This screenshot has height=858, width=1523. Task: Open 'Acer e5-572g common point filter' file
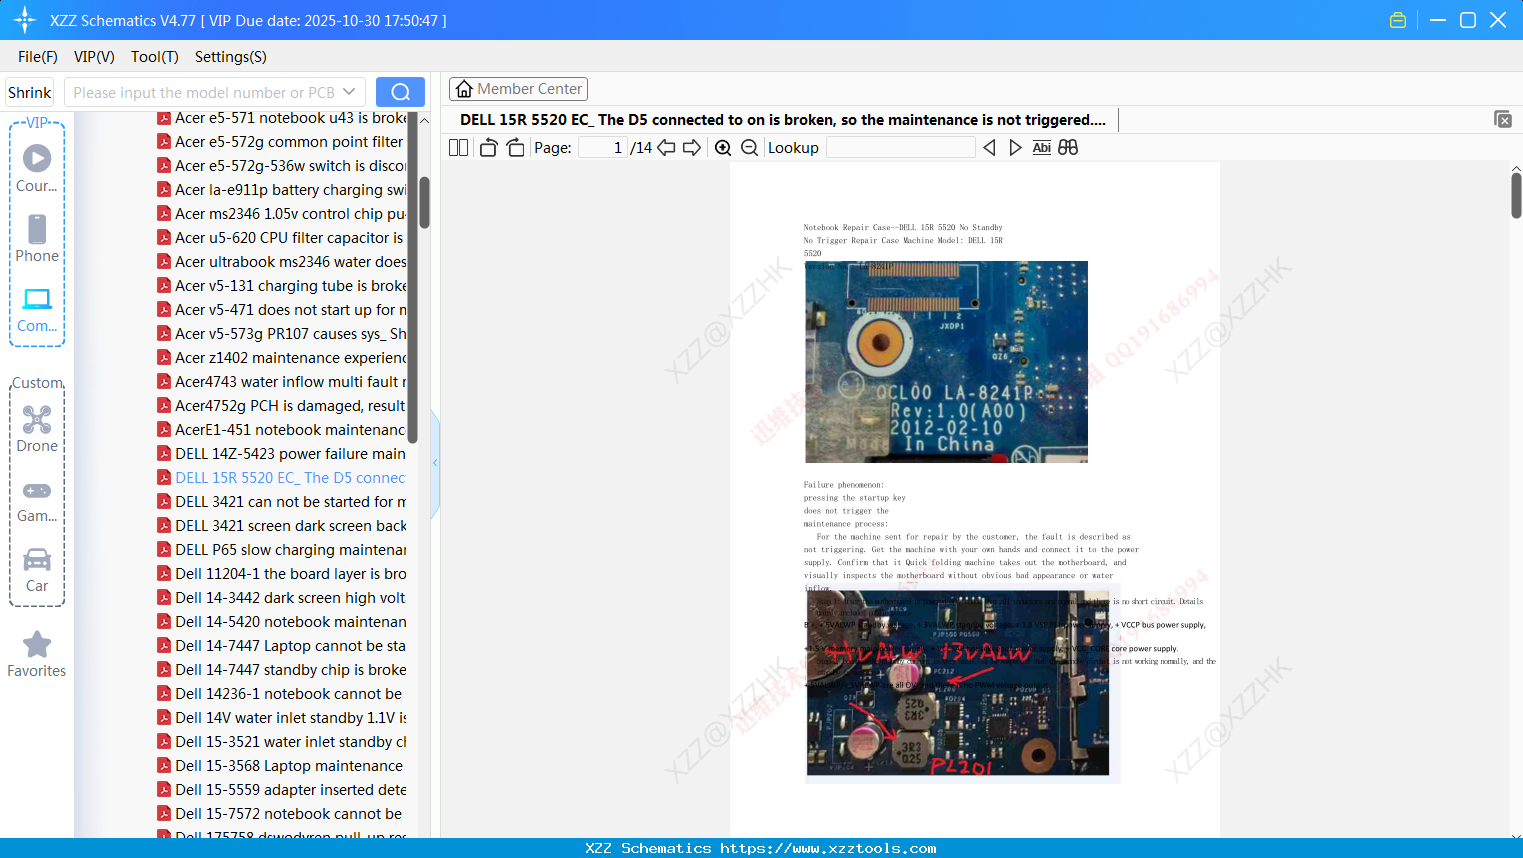tap(282, 142)
